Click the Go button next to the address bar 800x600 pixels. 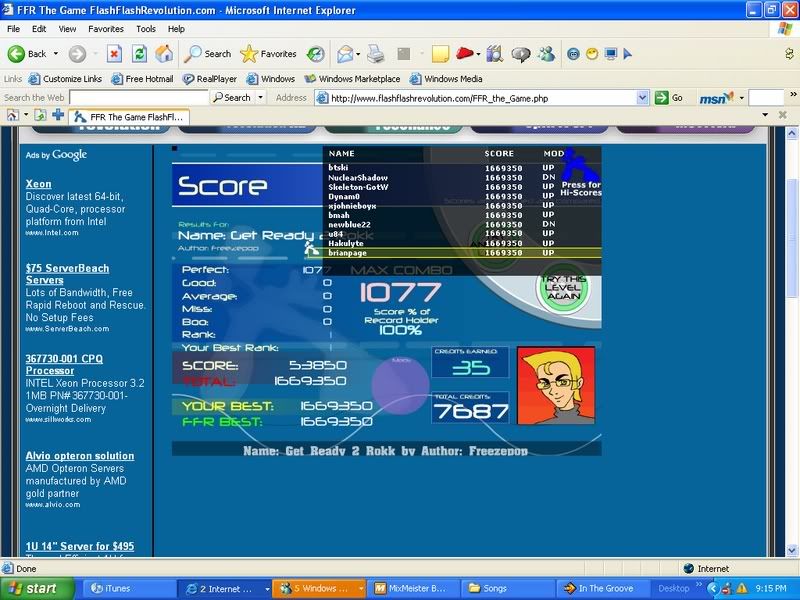pos(670,98)
